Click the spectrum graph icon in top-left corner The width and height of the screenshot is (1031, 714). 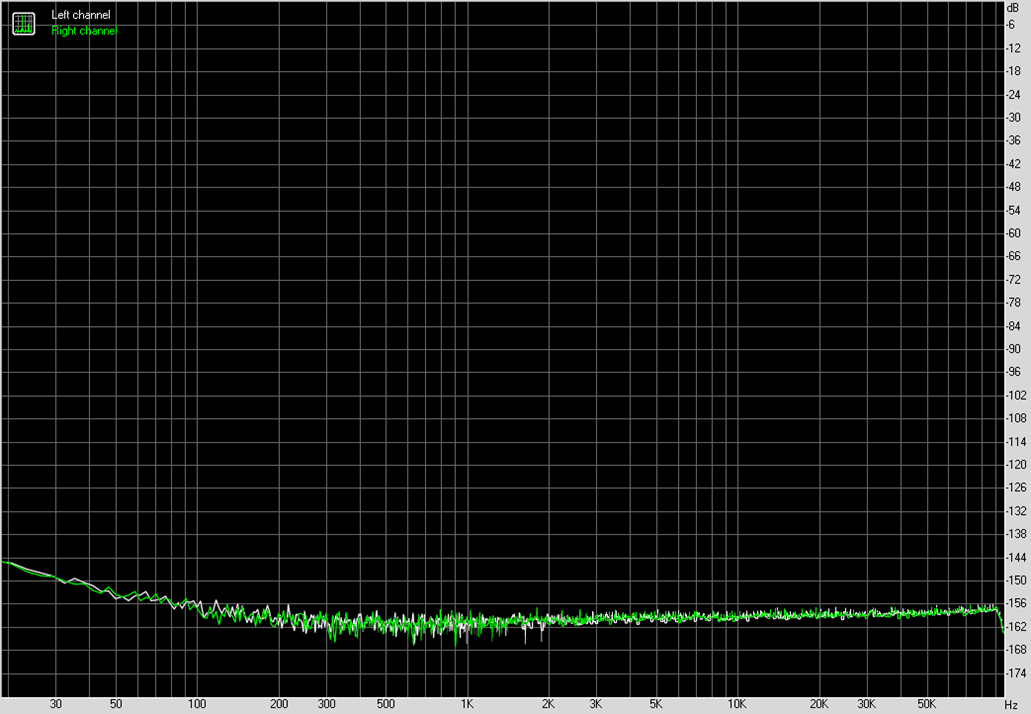[24, 24]
